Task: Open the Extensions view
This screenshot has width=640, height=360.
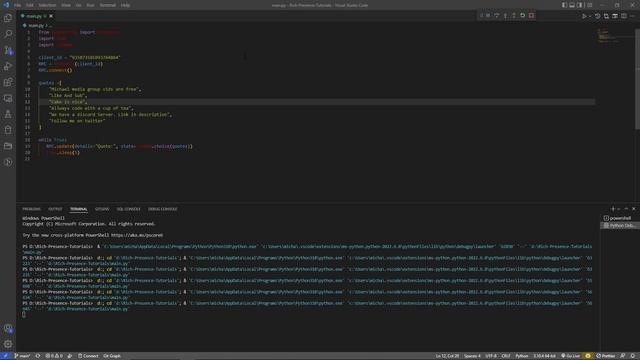Action: pos(8,82)
